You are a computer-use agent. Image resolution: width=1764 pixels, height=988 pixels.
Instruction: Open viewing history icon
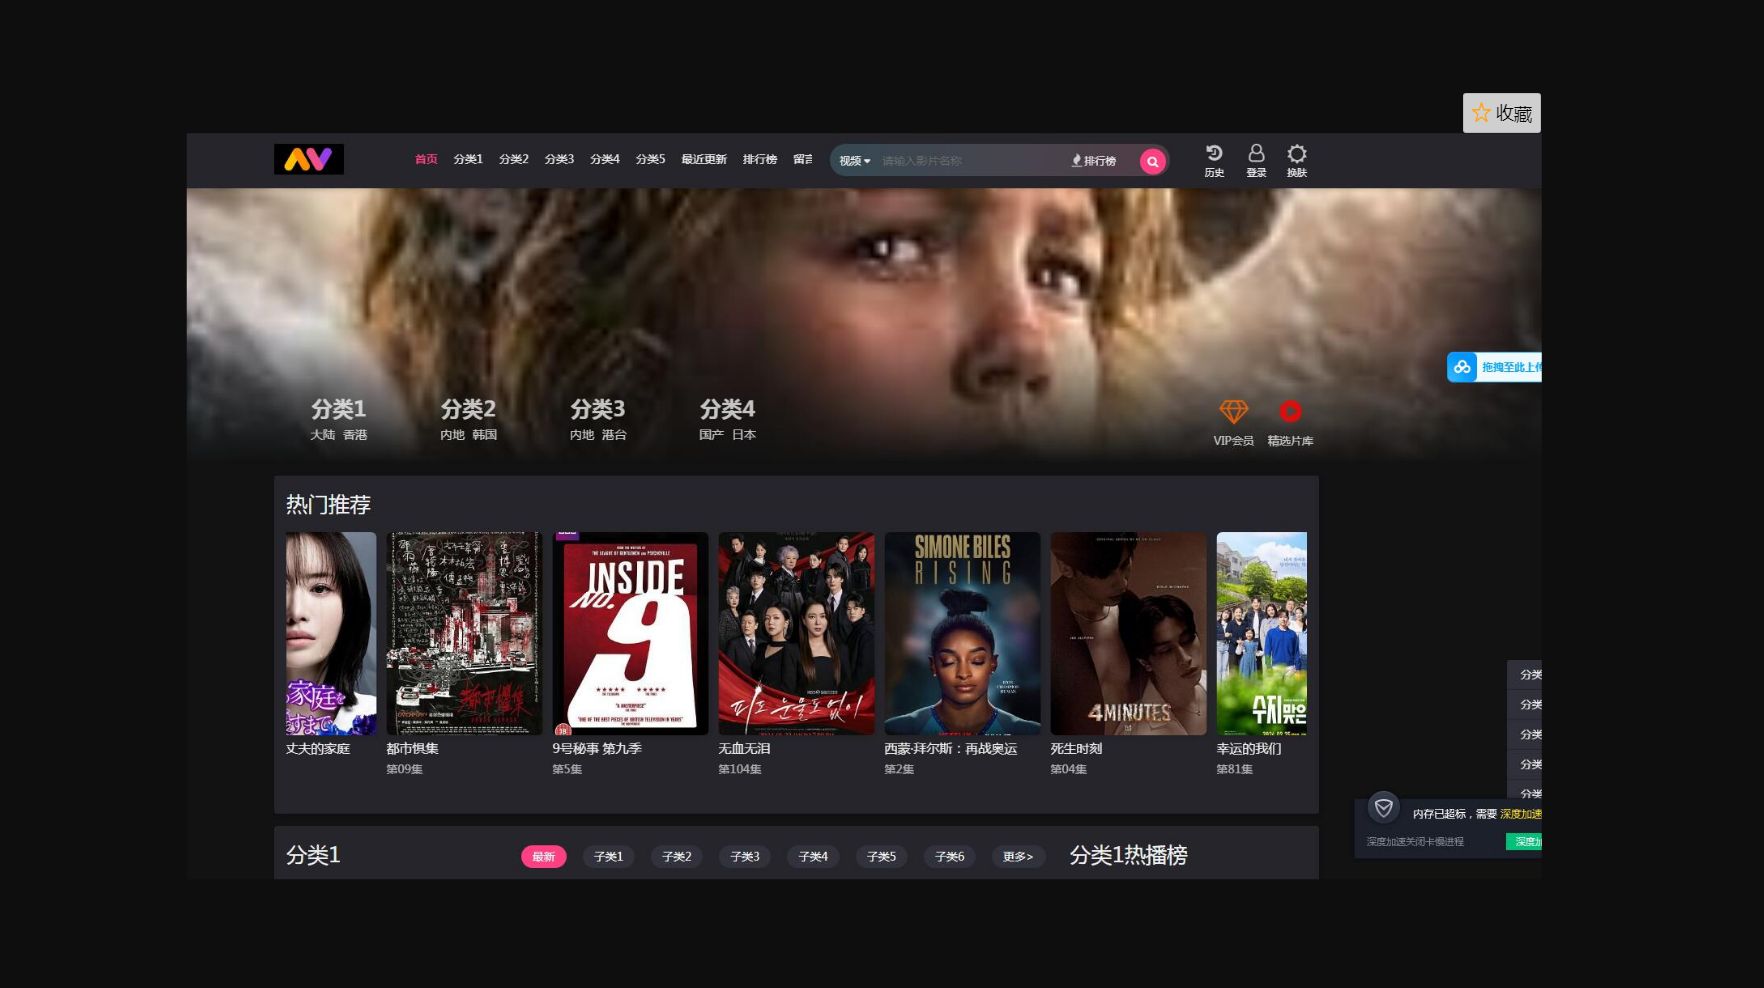pos(1214,154)
